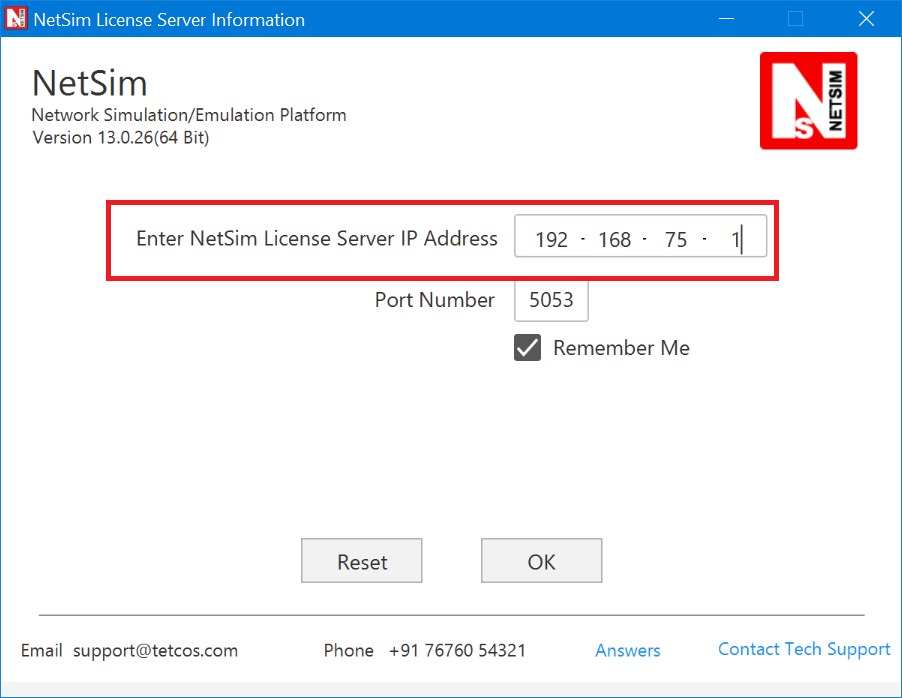This screenshot has width=902, height=698.
Task: Click the Network Simulation/Emulation Platform subtitle
Action: tap(189, 115)
